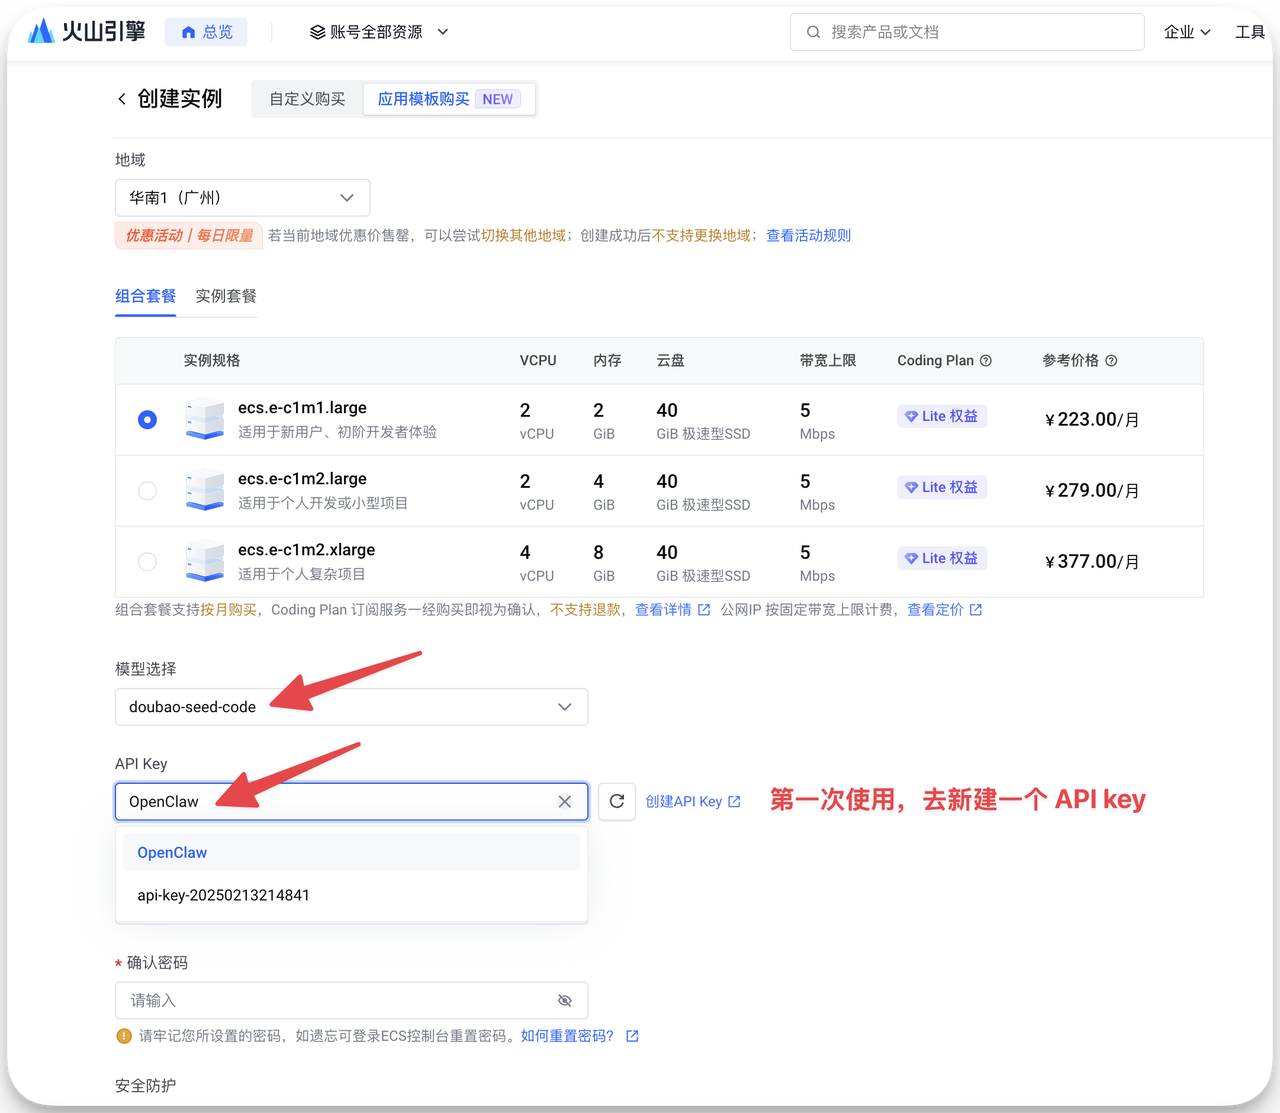Open the 如何重置密码? link

tap(567, 1036)
